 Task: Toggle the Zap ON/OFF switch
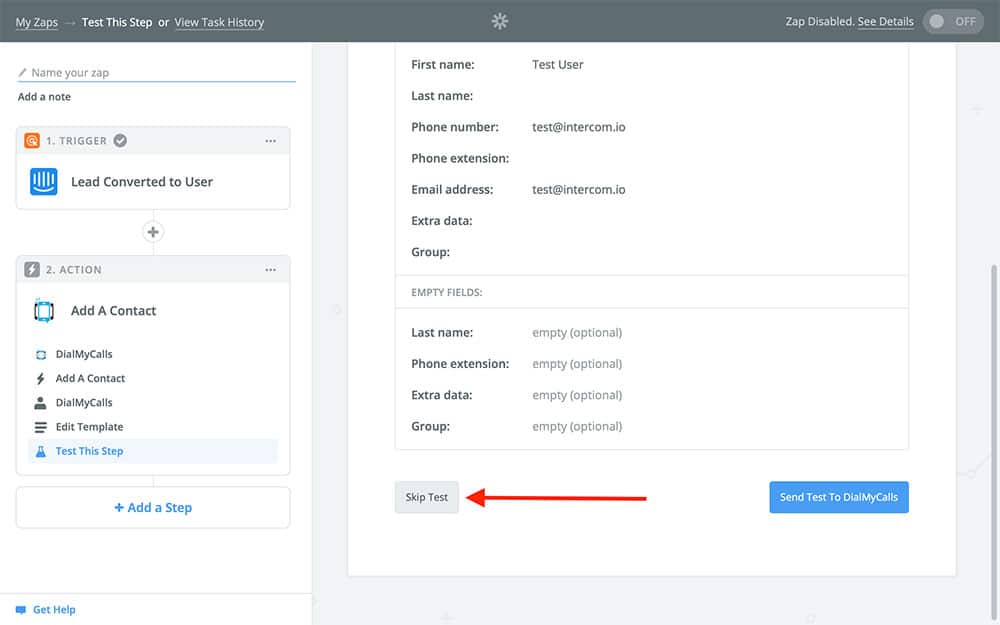953,22
